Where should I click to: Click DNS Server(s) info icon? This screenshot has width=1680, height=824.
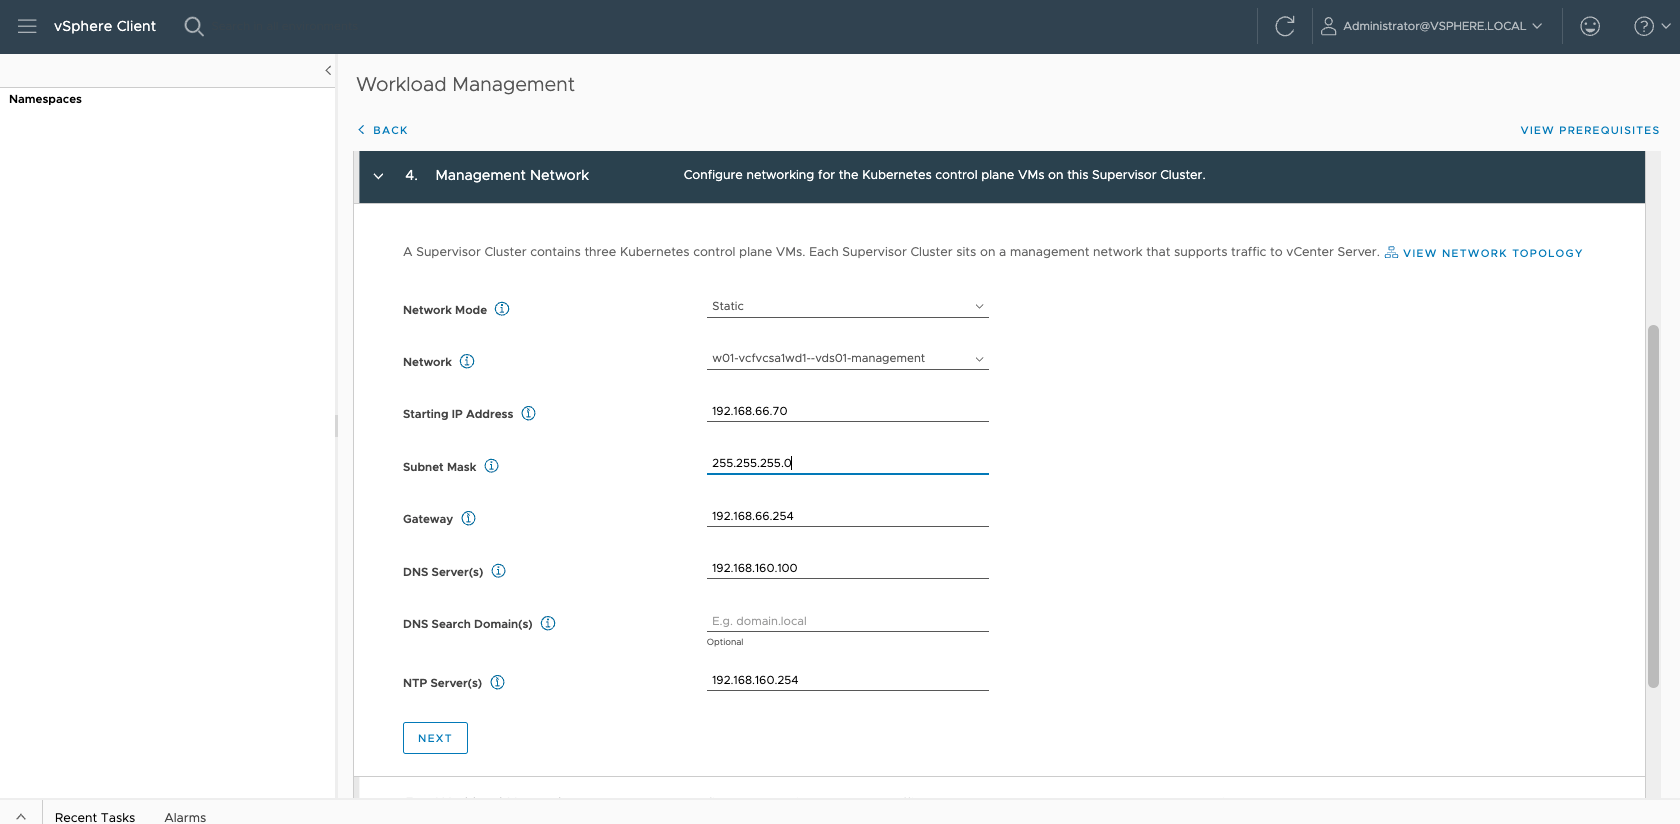(499, 571)
